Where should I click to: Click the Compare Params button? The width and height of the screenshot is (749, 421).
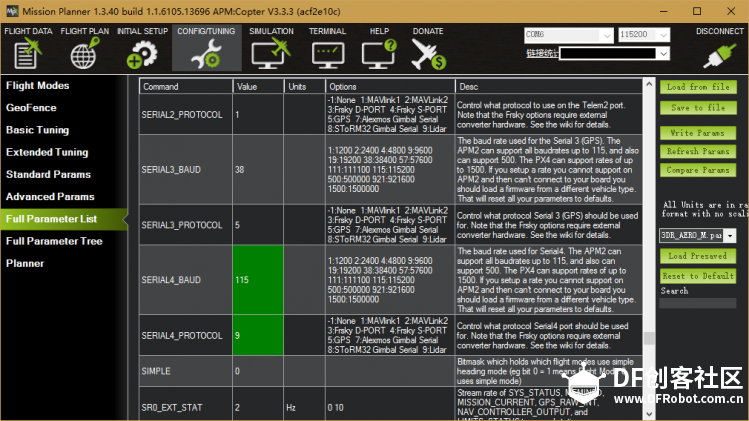coord(698,170)
